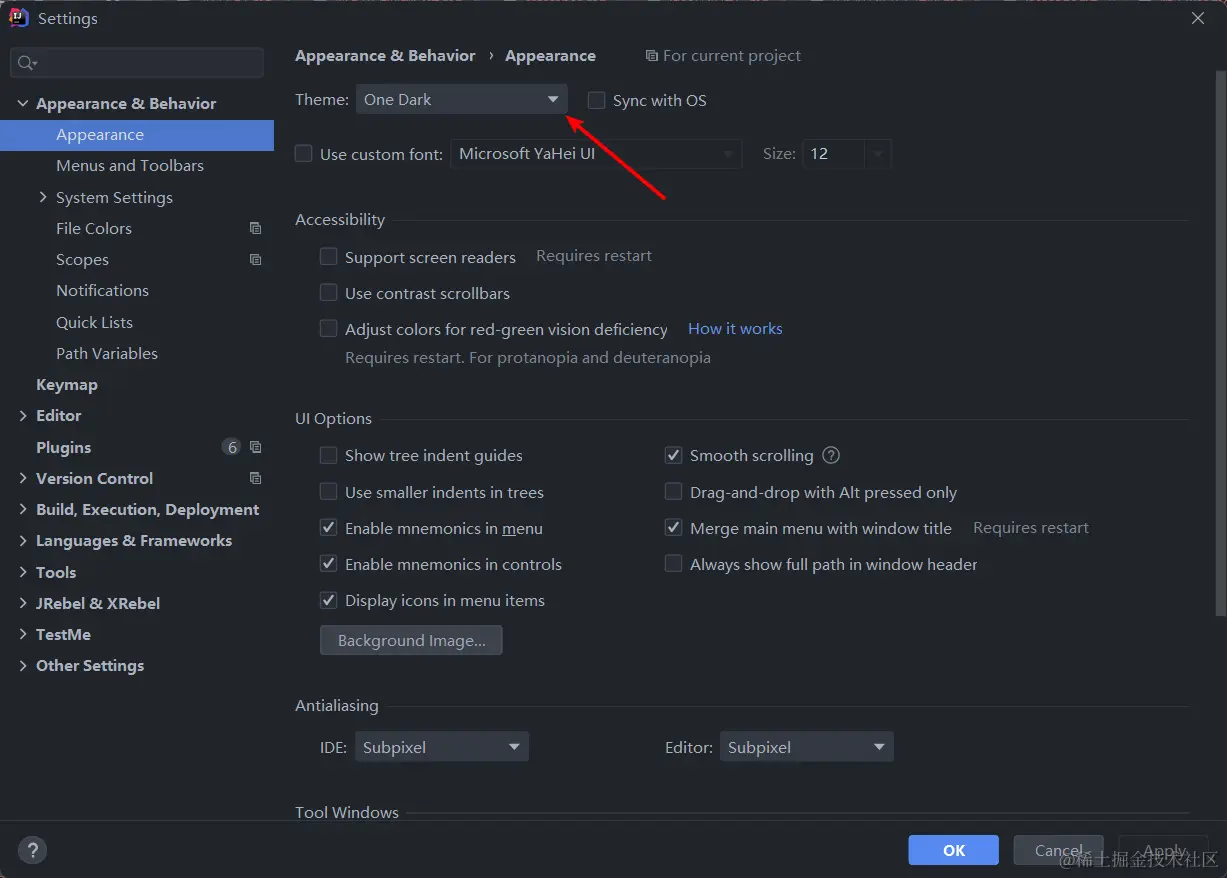The width and height of the screenshot is (1227, 878).
Task: Enable Use custom font checkbox
Action: pos(304,154)
